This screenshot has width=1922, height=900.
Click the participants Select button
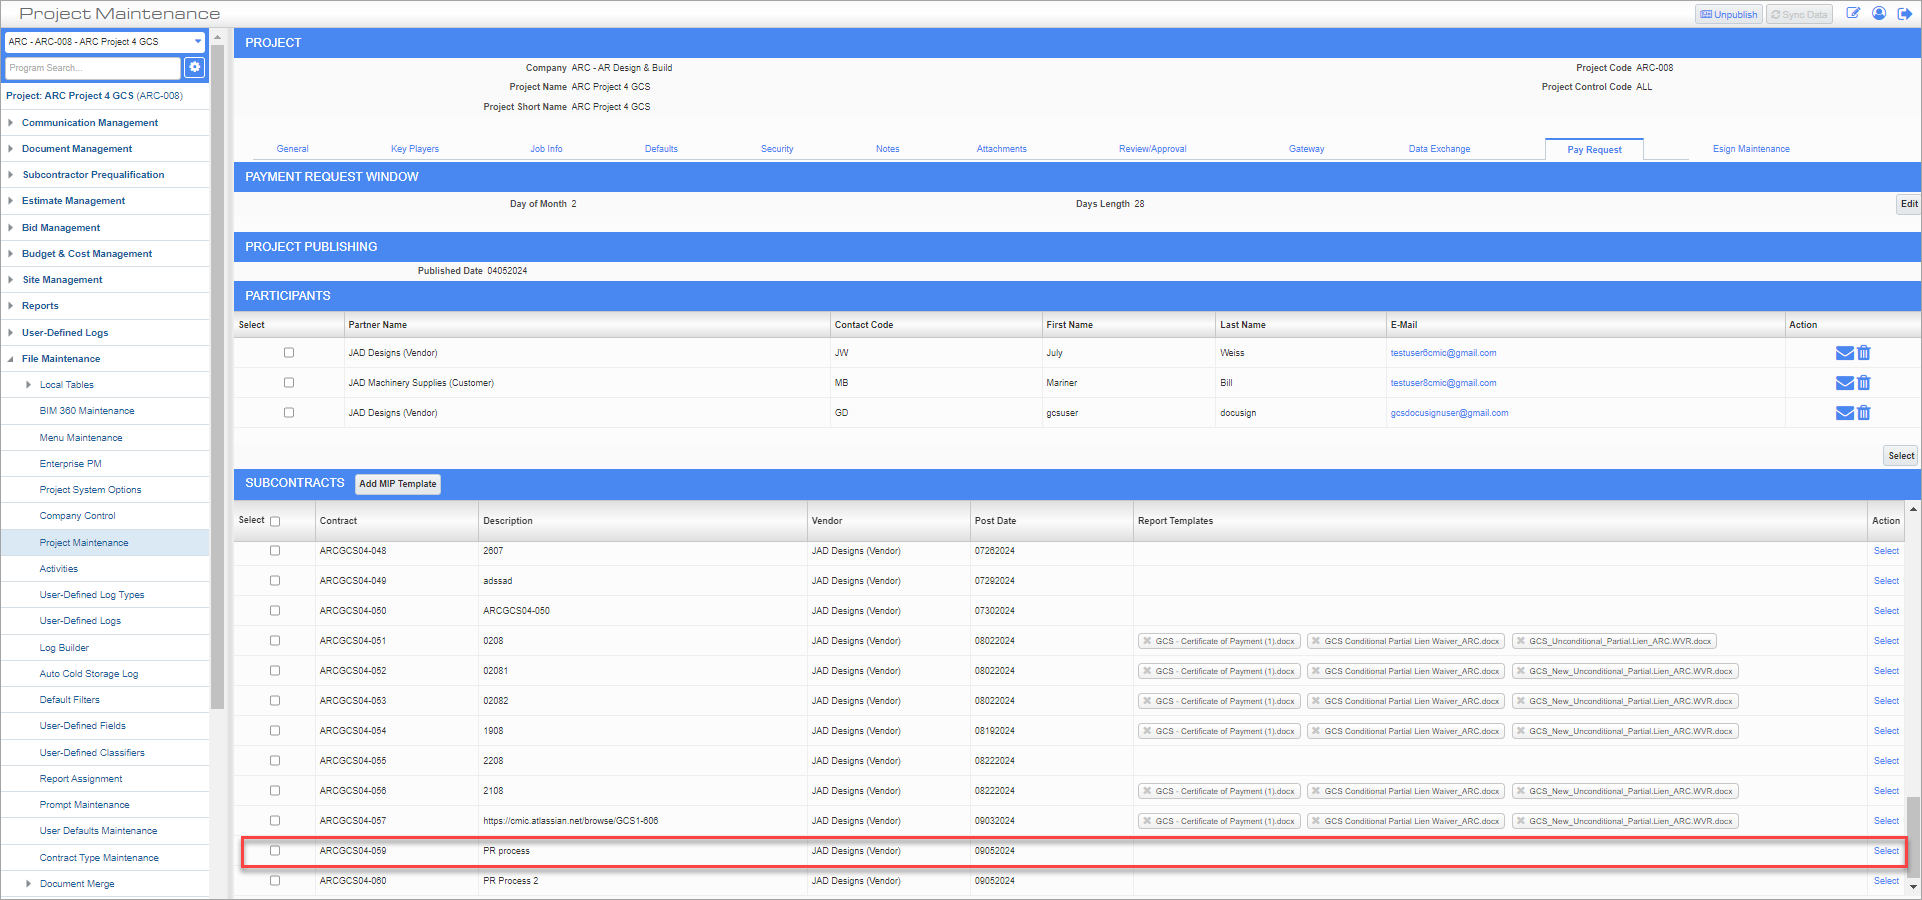[1901, 456]
